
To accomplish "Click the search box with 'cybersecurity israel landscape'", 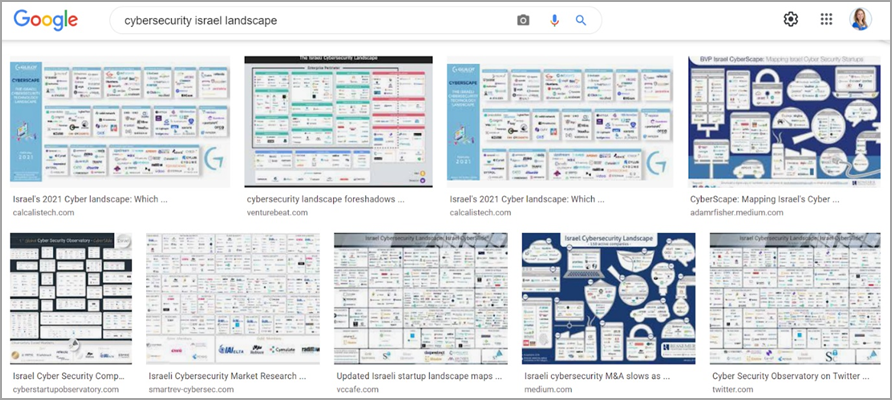I will click(x=356, y=20).
